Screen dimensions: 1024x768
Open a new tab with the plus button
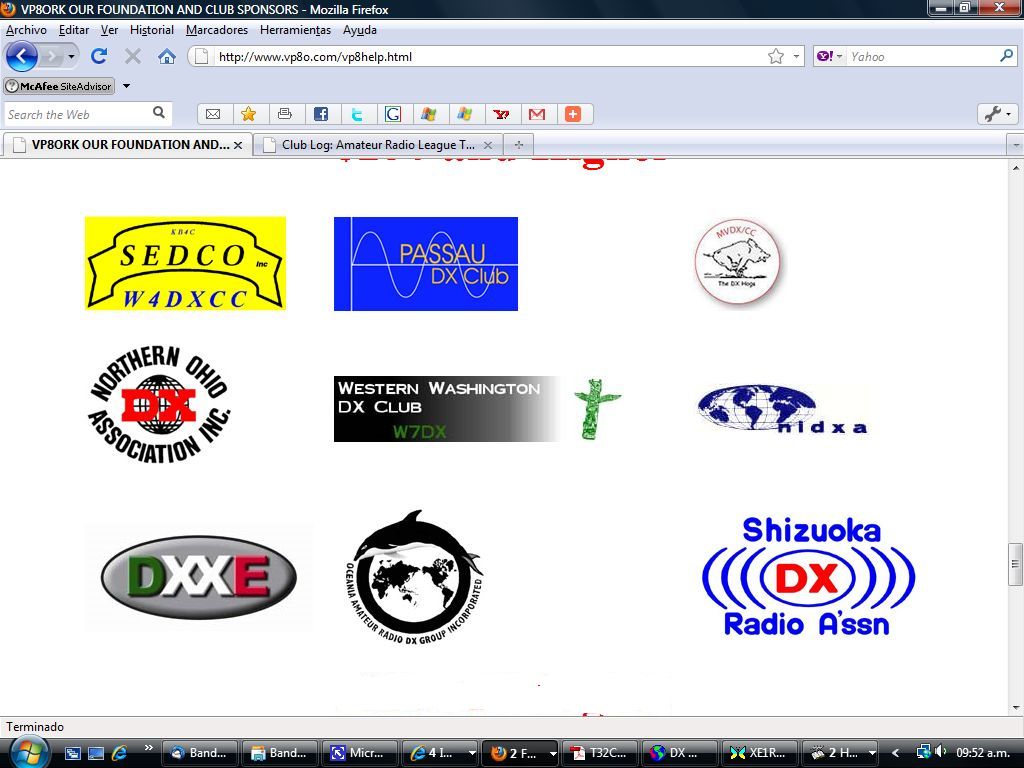[x=519, y=145]
